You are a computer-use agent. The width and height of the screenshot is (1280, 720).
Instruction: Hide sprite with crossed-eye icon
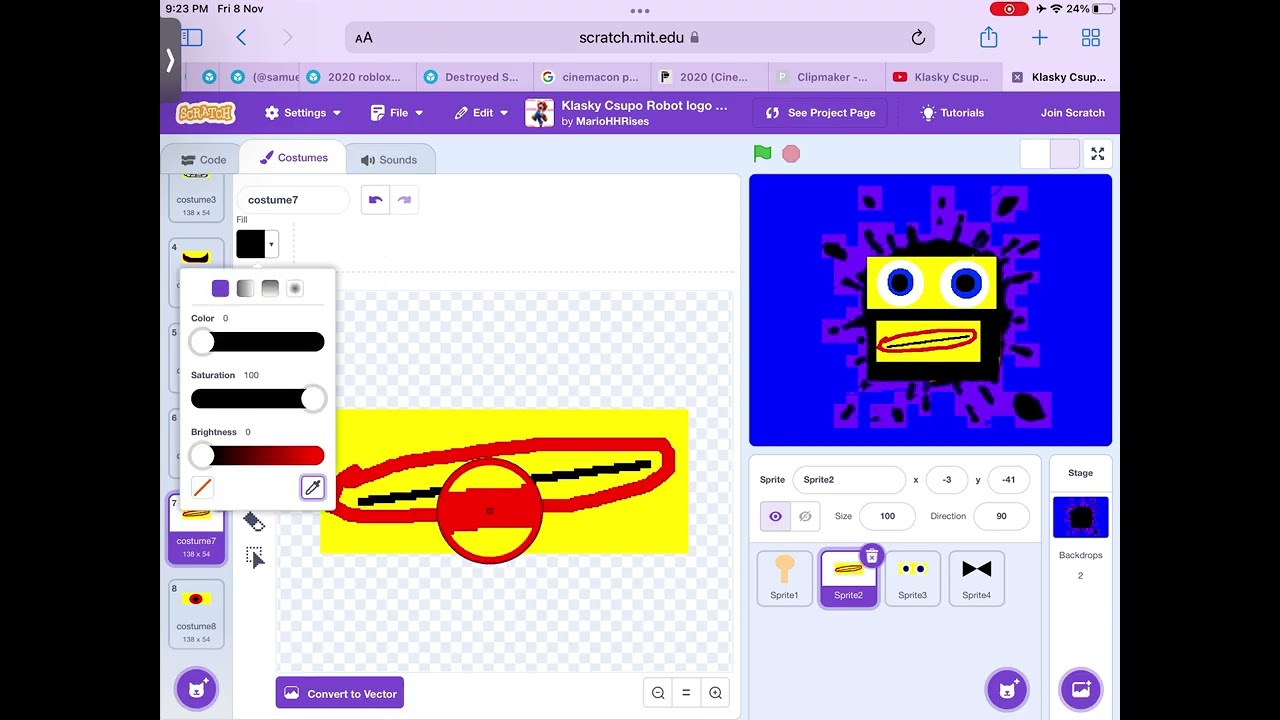coord(805,516)
